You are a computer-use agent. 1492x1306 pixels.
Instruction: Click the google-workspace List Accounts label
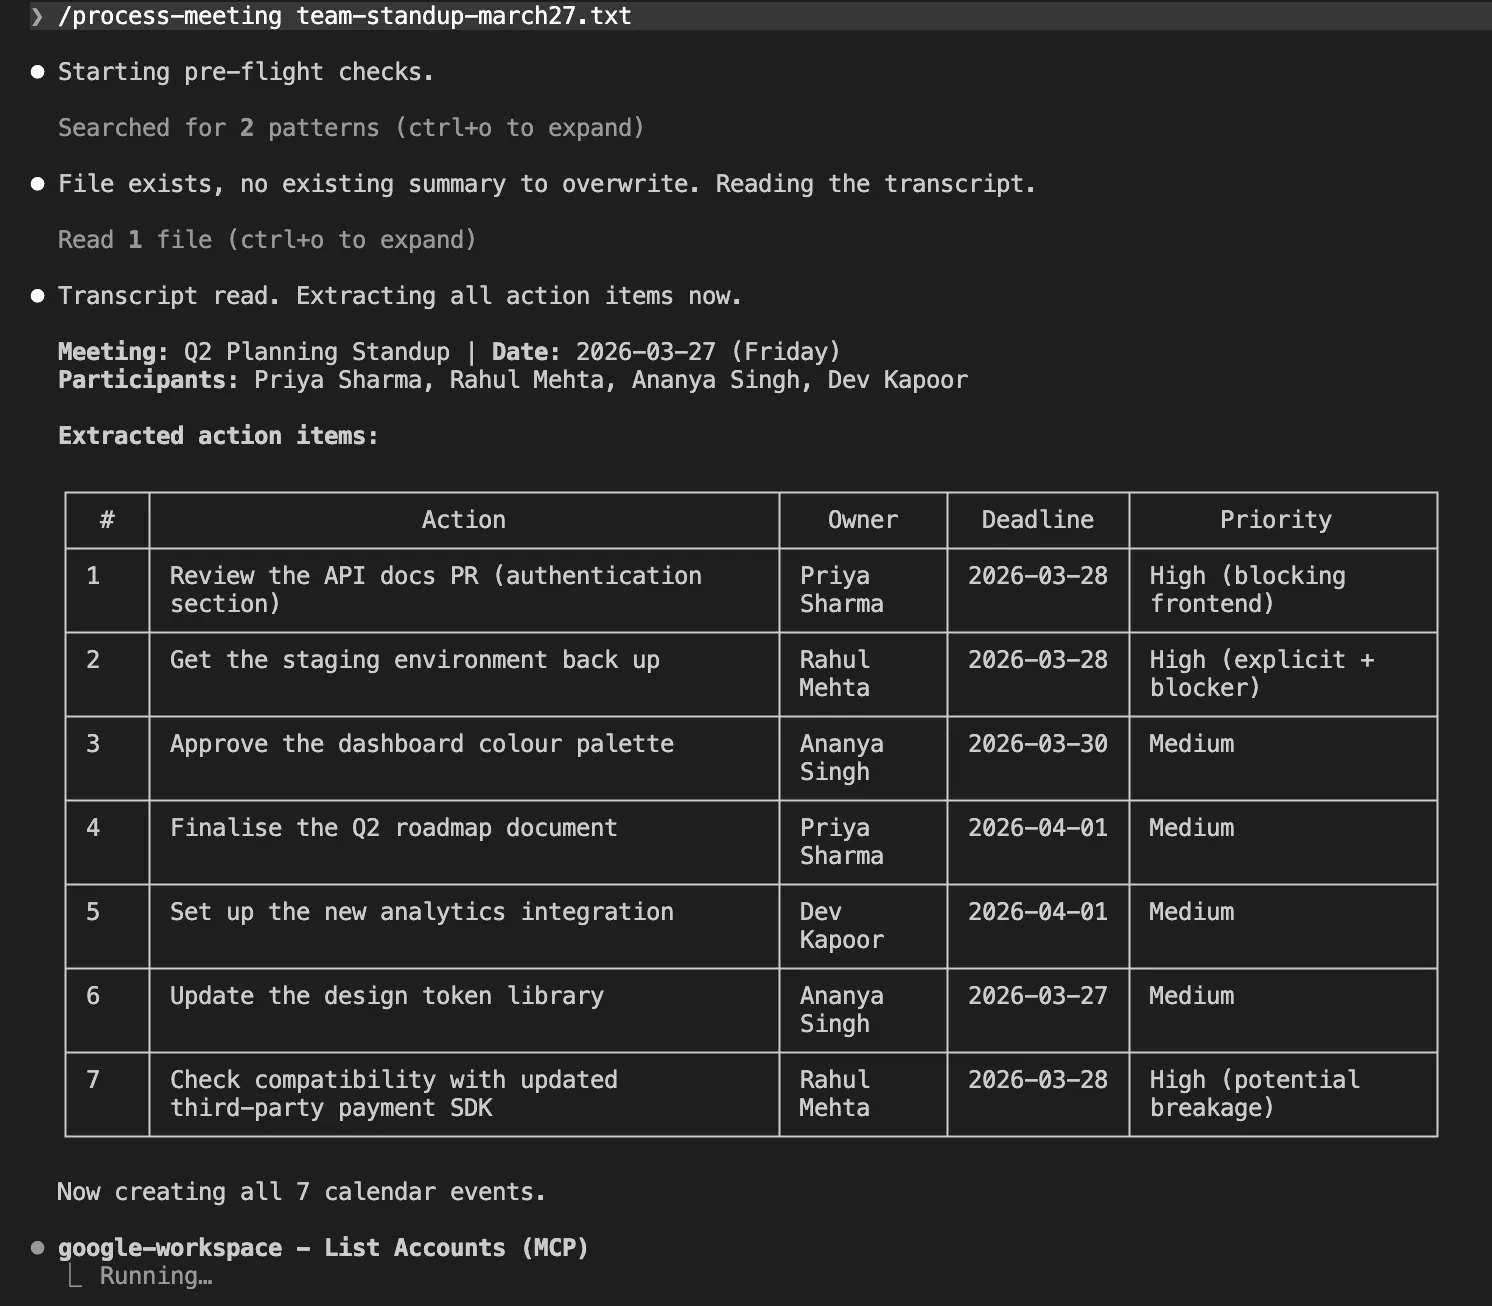[323, 1247]
